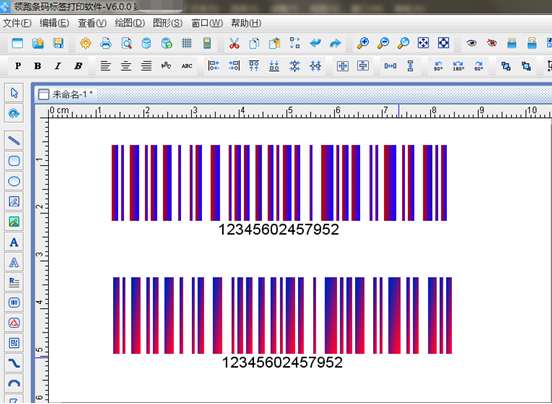552x404 pixels.
Task: Open the 帮助(H) menu
Action: coord(246,23)
